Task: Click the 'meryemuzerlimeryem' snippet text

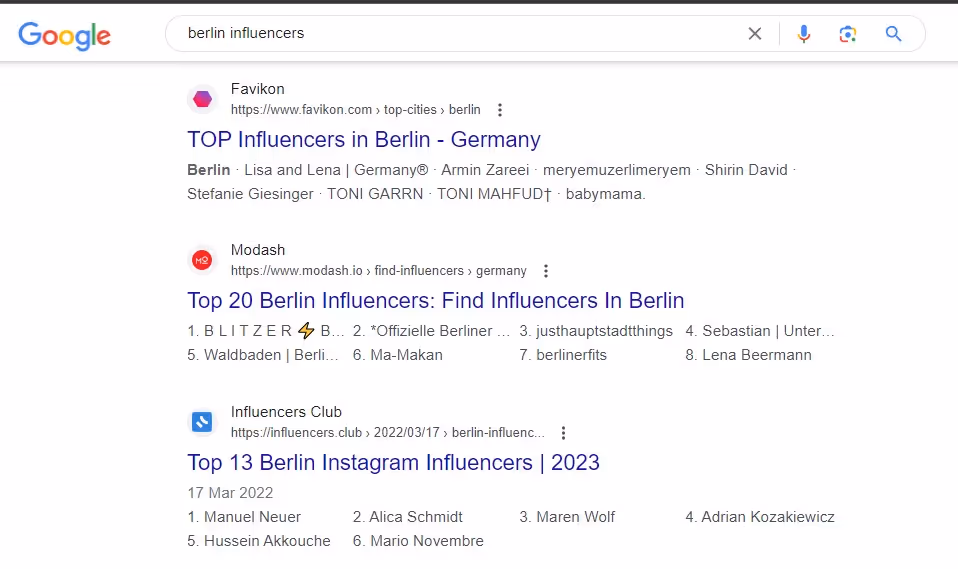Action: click(616, 170)
